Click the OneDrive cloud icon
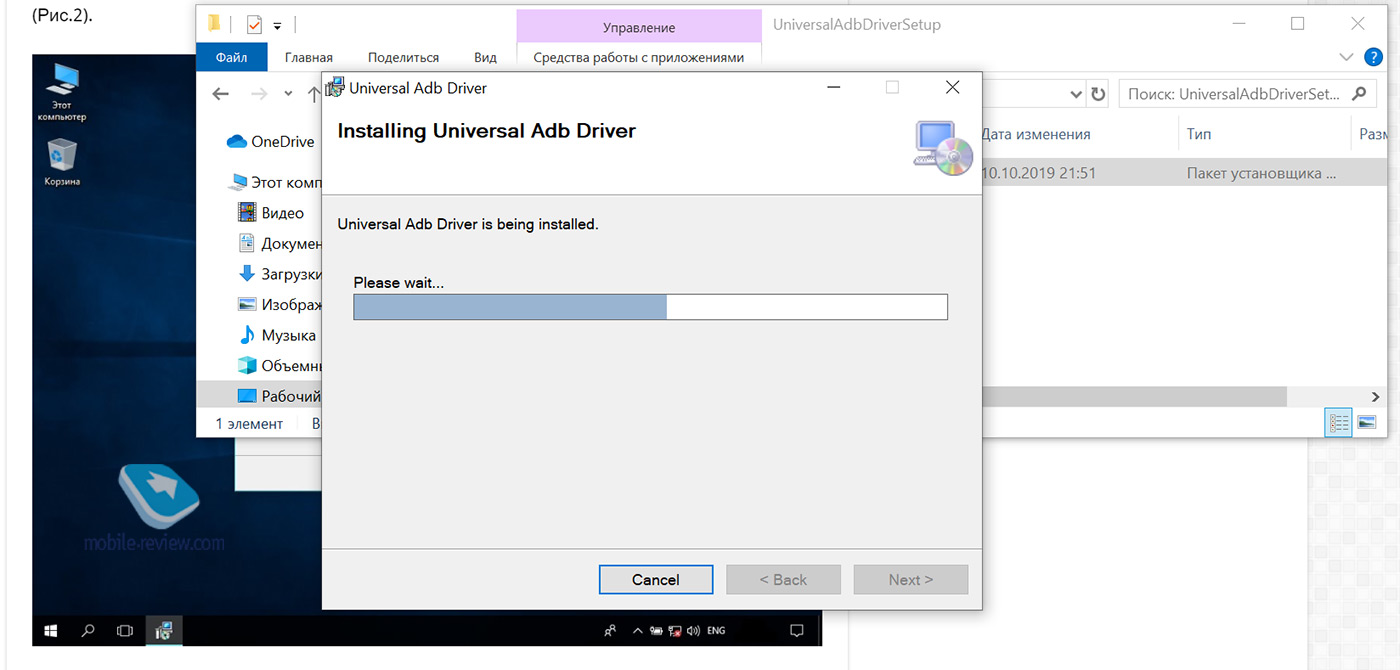This screenshot has width=1400, height=670. point(237,141)
